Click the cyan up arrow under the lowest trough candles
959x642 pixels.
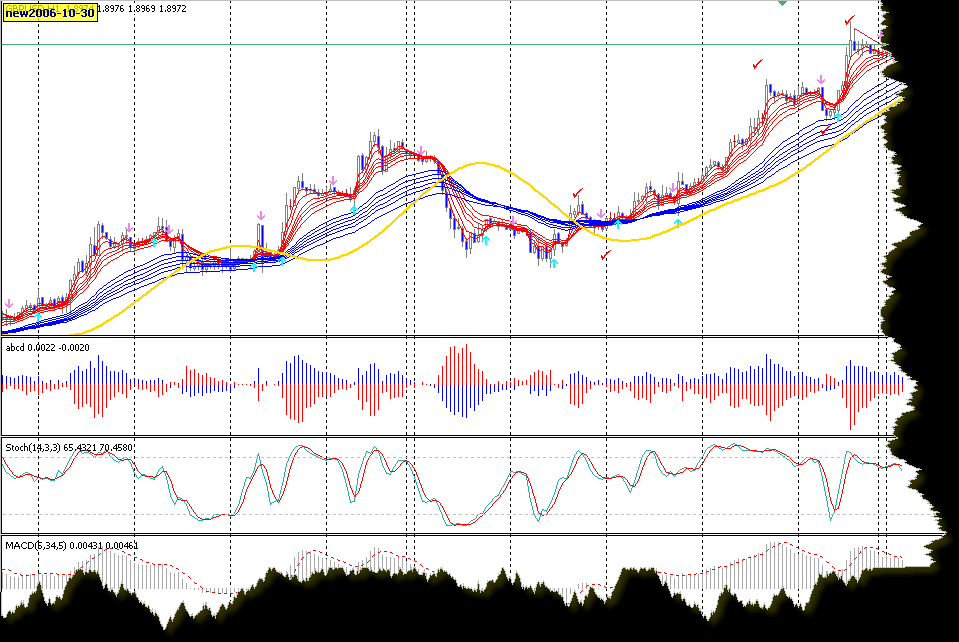[553, 264]
